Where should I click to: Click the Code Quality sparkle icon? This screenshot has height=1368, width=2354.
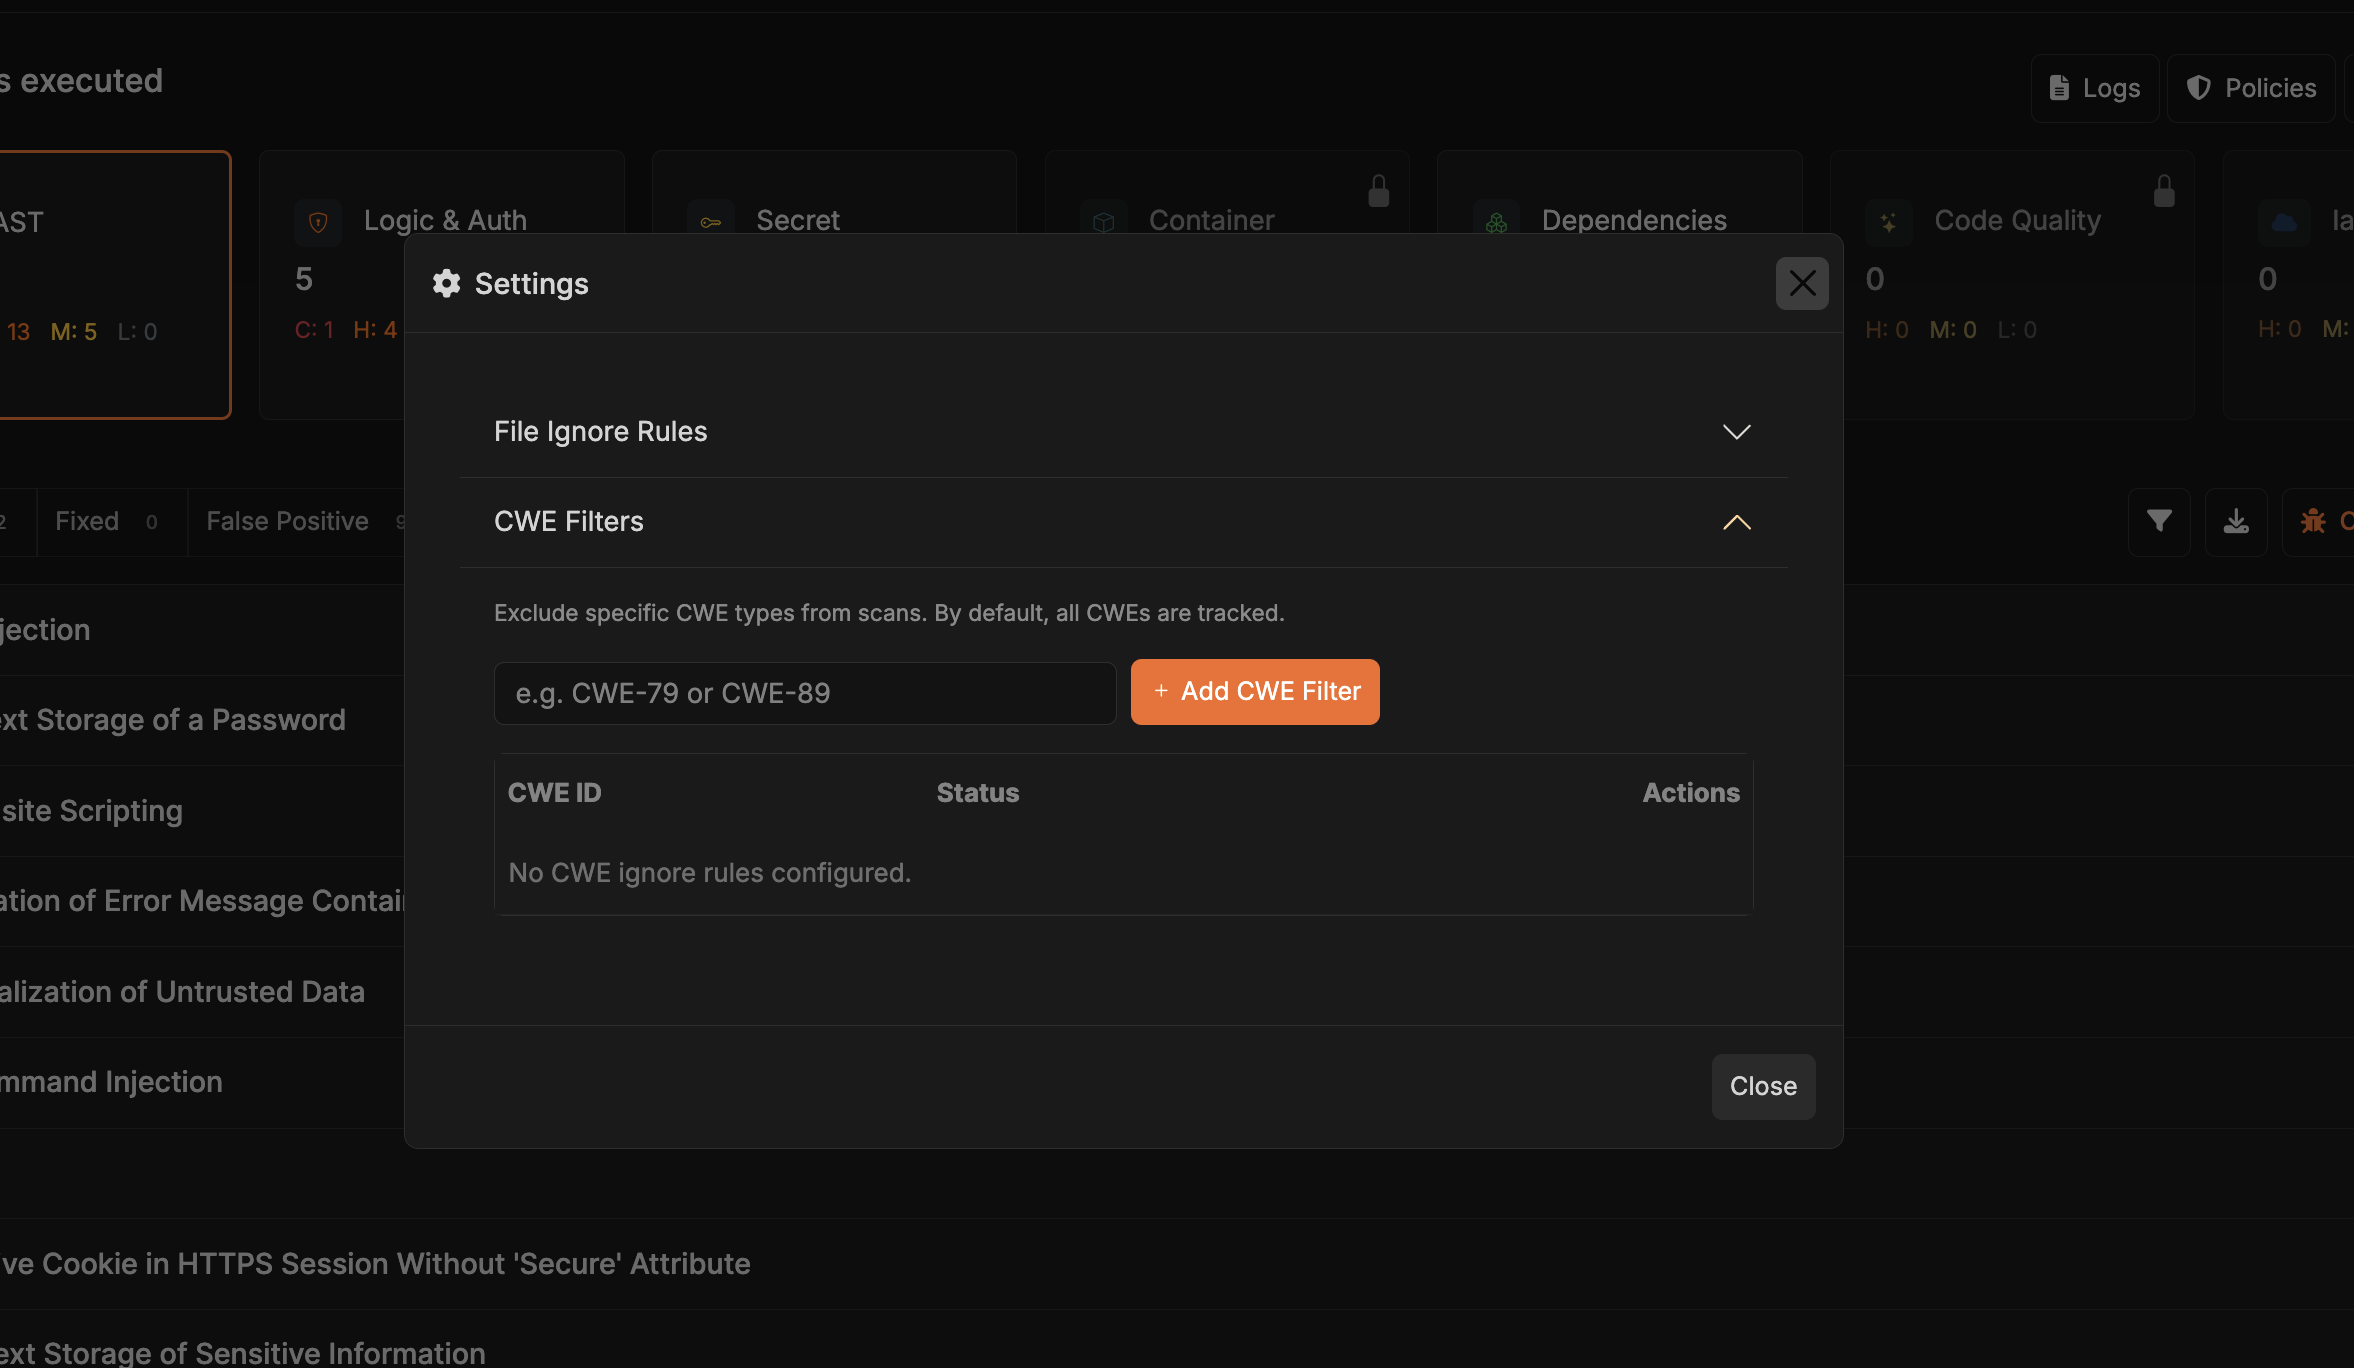coord(1889,222)
